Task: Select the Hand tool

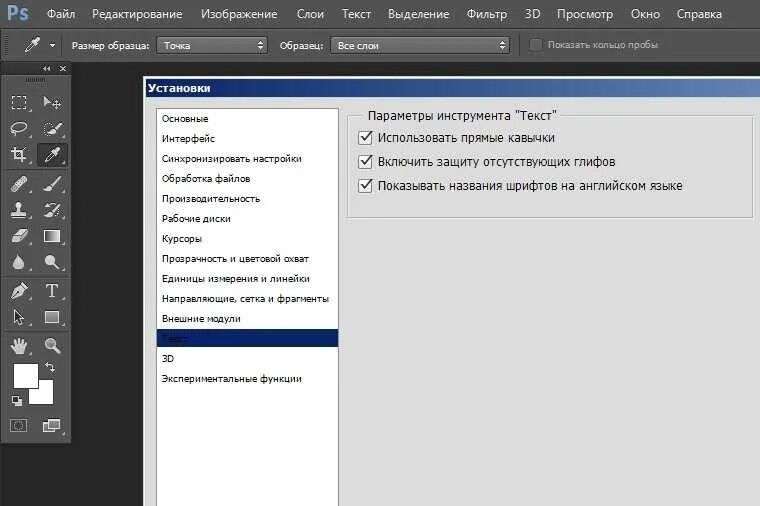Action: (x=19, y=346)
